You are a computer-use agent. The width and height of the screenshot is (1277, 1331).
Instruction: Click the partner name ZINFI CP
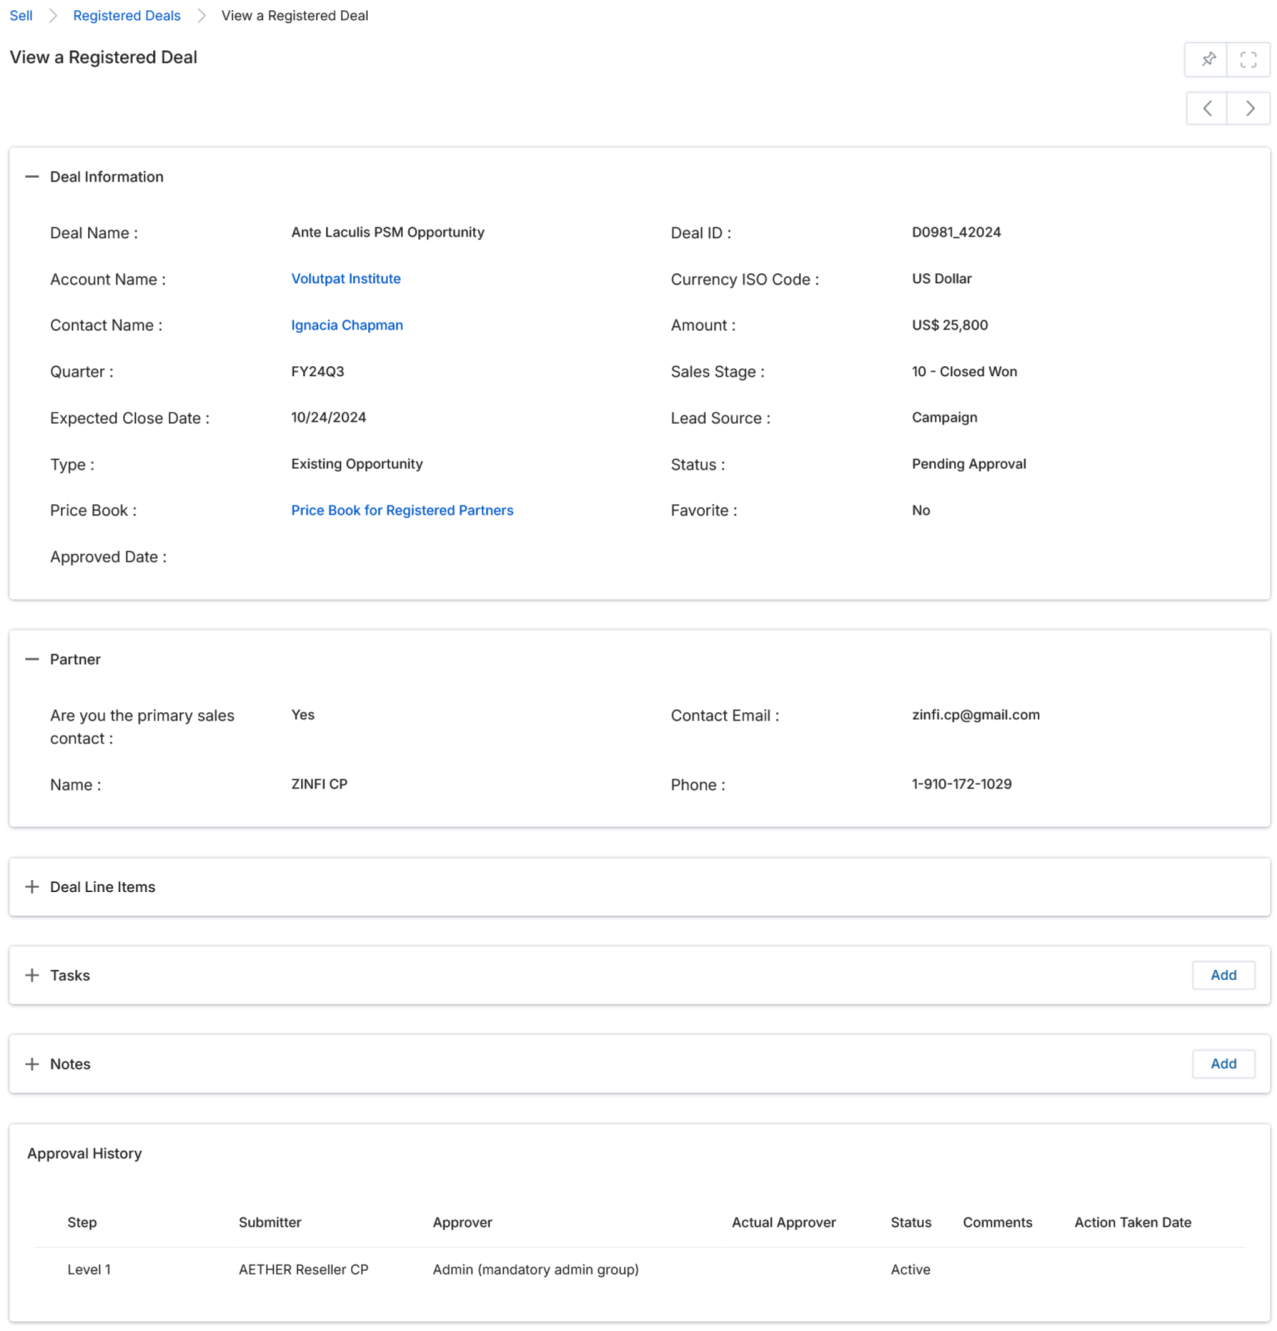point(320,784)
